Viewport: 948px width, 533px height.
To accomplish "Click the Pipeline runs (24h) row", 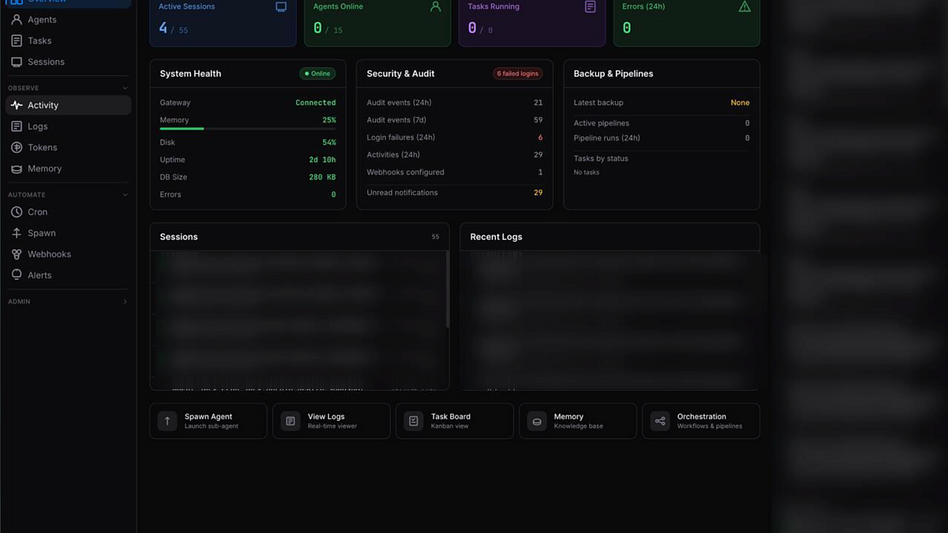I will click(661, 138).
